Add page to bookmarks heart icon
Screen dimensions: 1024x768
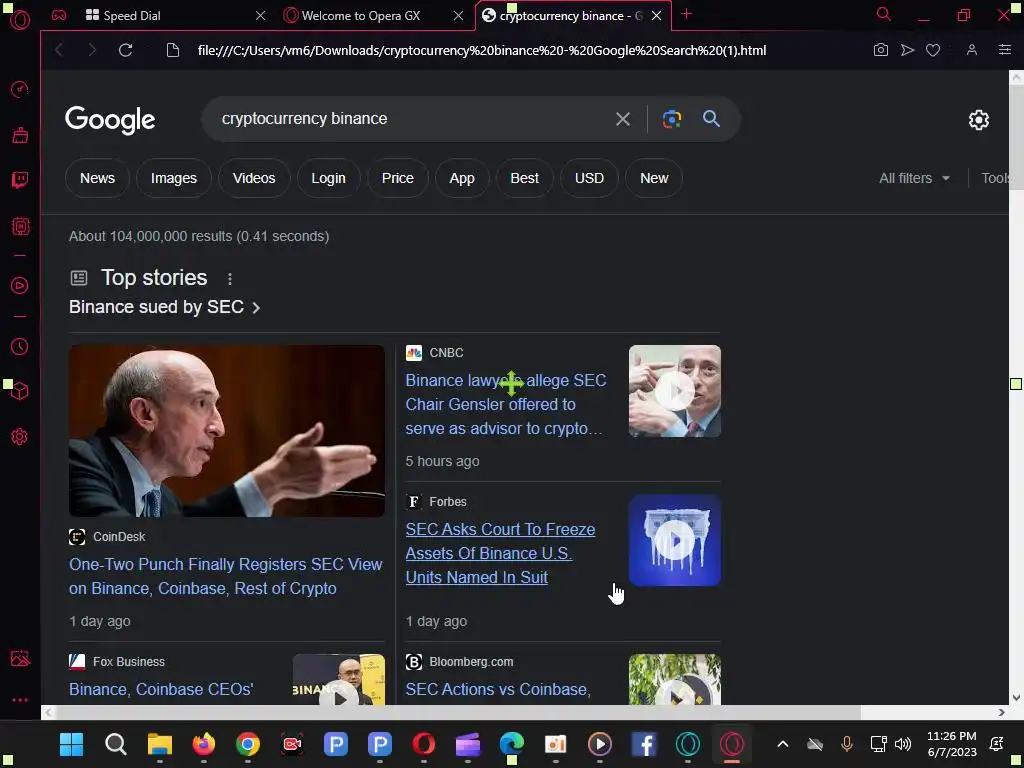coord(933,50)
